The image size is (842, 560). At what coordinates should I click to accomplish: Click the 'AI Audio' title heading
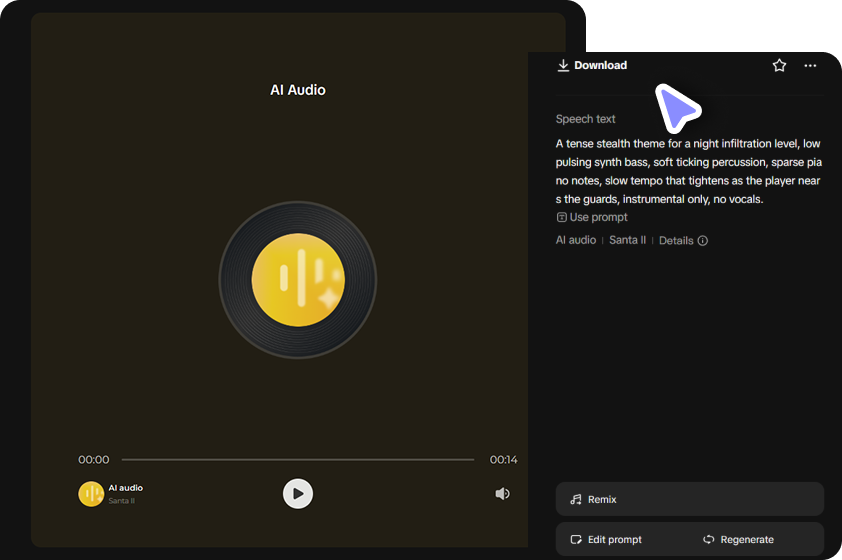(298, 90)
